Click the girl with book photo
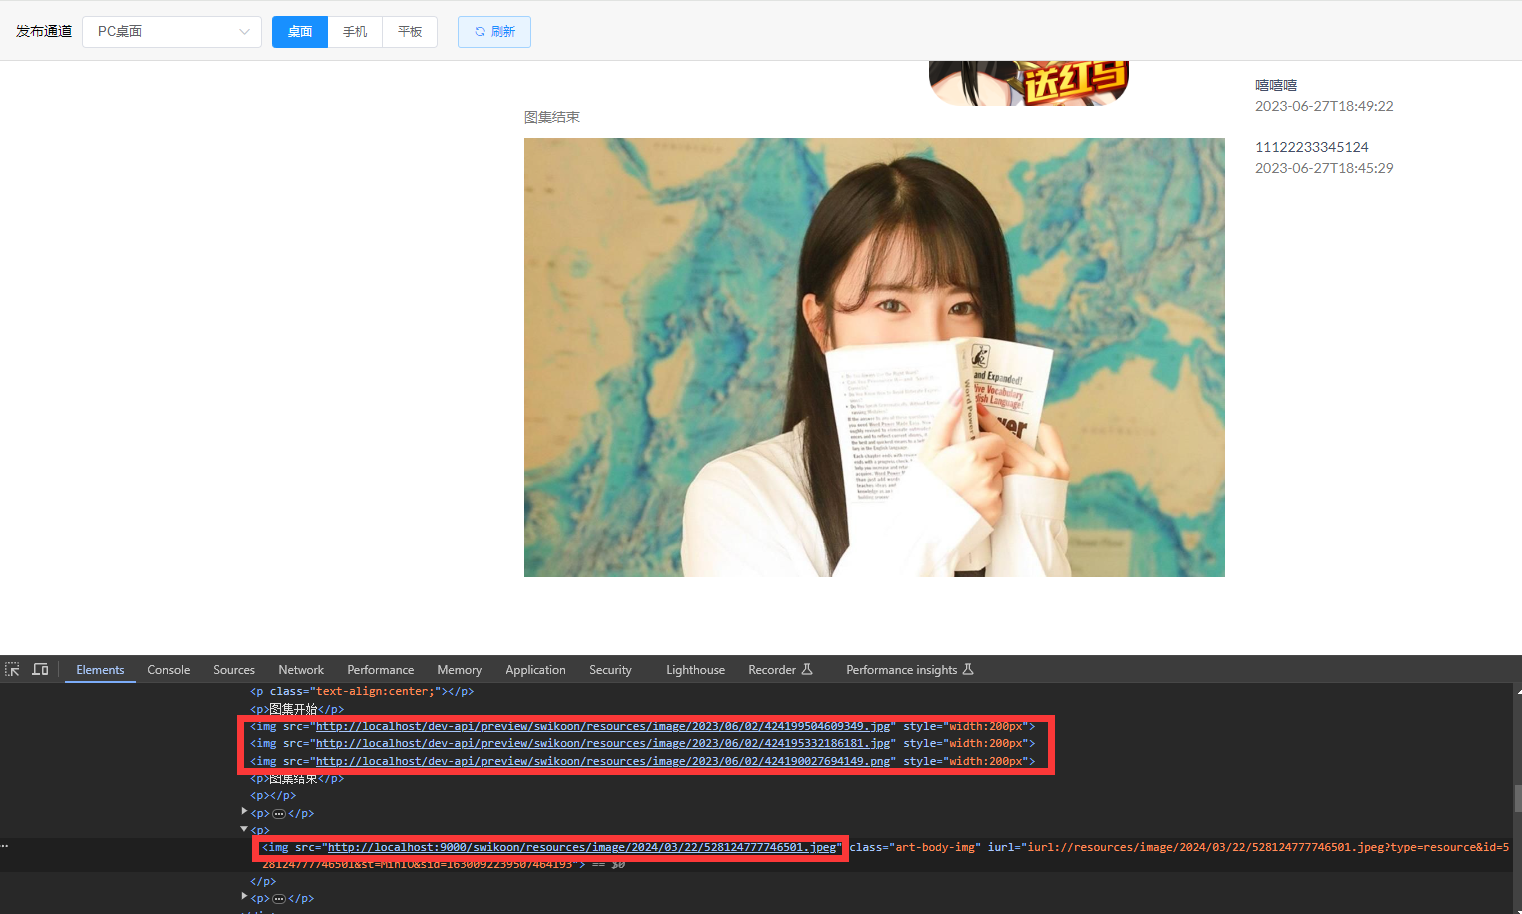1522x914 pixels. (874, 357)
